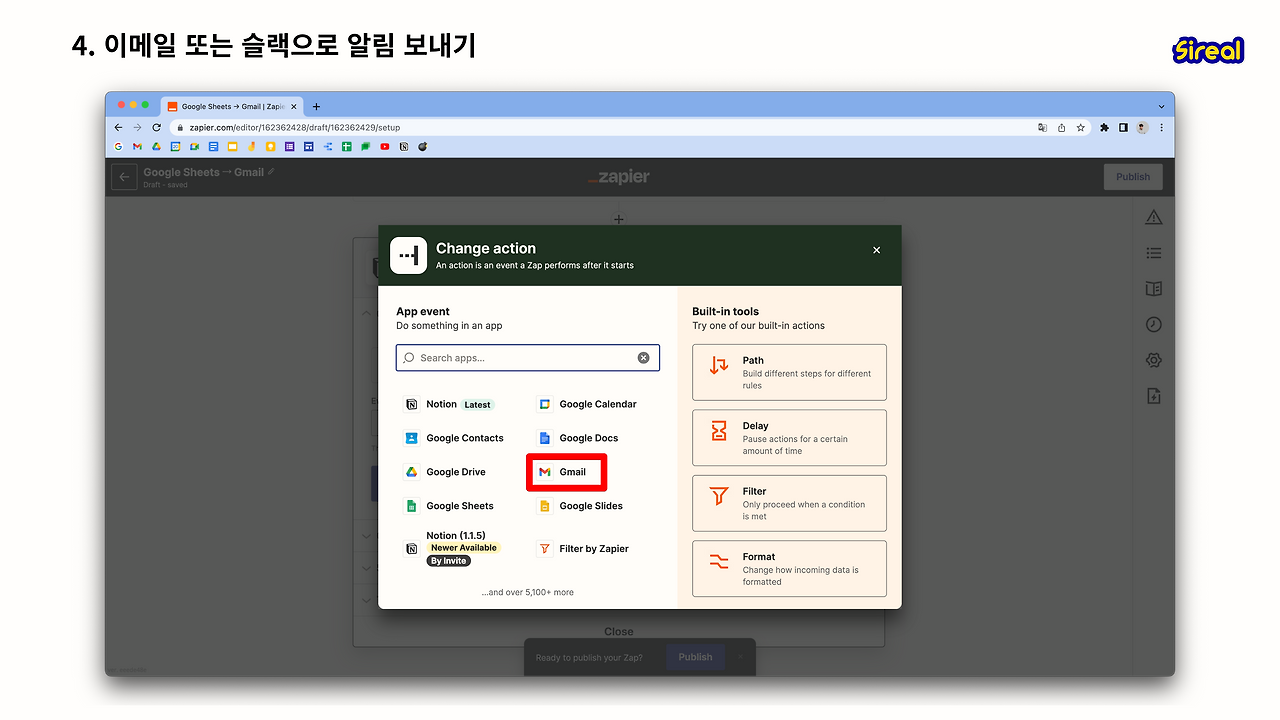The height and width of the screenshot is (720, 1280).
Task: Open the Format built-in tool
Action: pyautogui.click(x=789, y=569)
